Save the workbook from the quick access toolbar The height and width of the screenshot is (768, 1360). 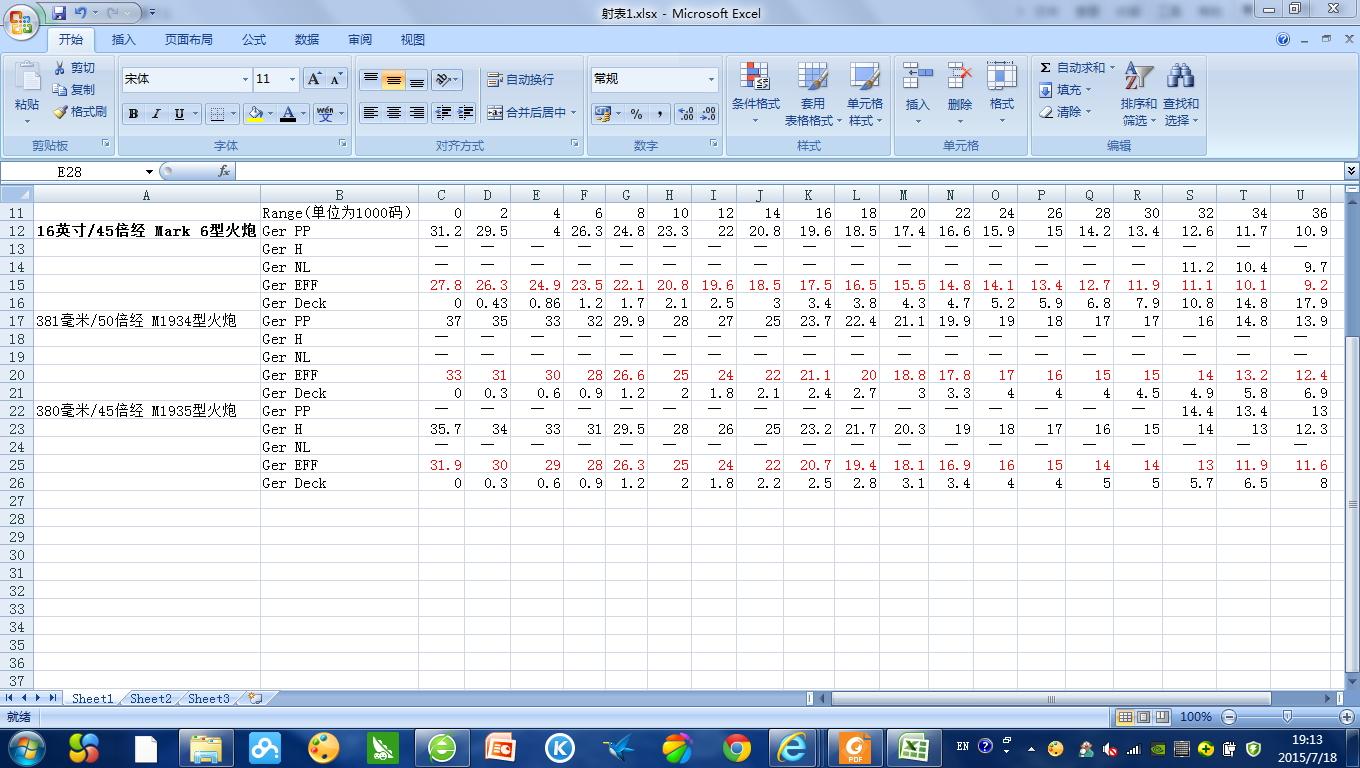59,13
